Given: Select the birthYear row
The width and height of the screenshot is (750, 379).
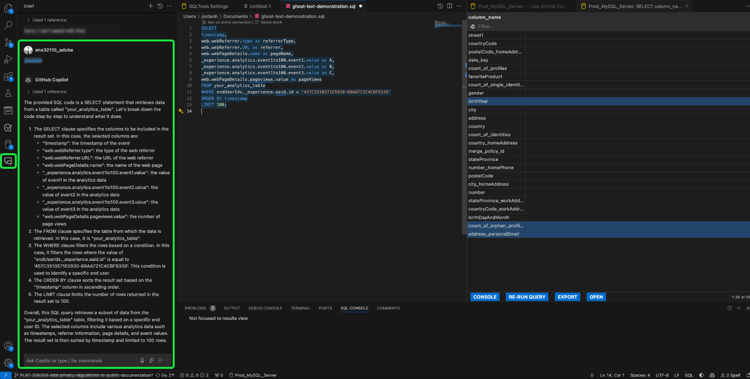Looking at the screenshot, I should pyautogui.click(x=608, y=101).
